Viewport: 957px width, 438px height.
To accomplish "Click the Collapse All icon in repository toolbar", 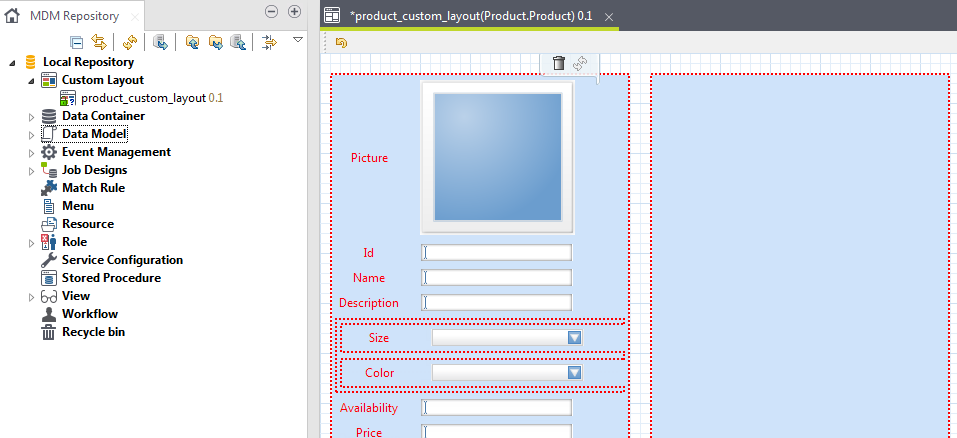I will [77, 41].
